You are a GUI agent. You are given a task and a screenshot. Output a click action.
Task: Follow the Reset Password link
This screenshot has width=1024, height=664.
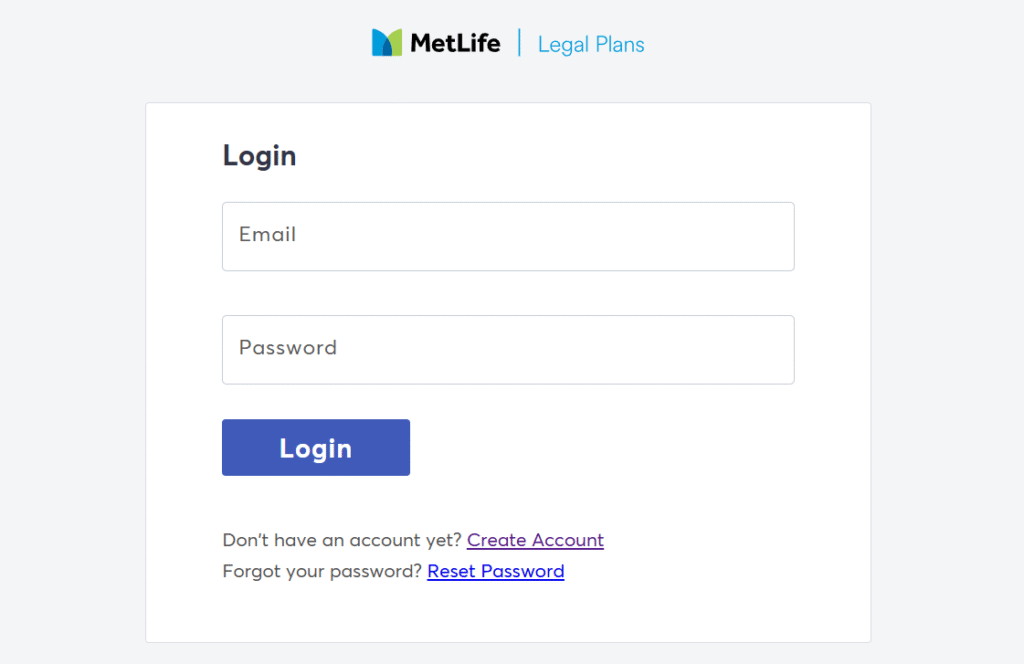coord(496,571)
